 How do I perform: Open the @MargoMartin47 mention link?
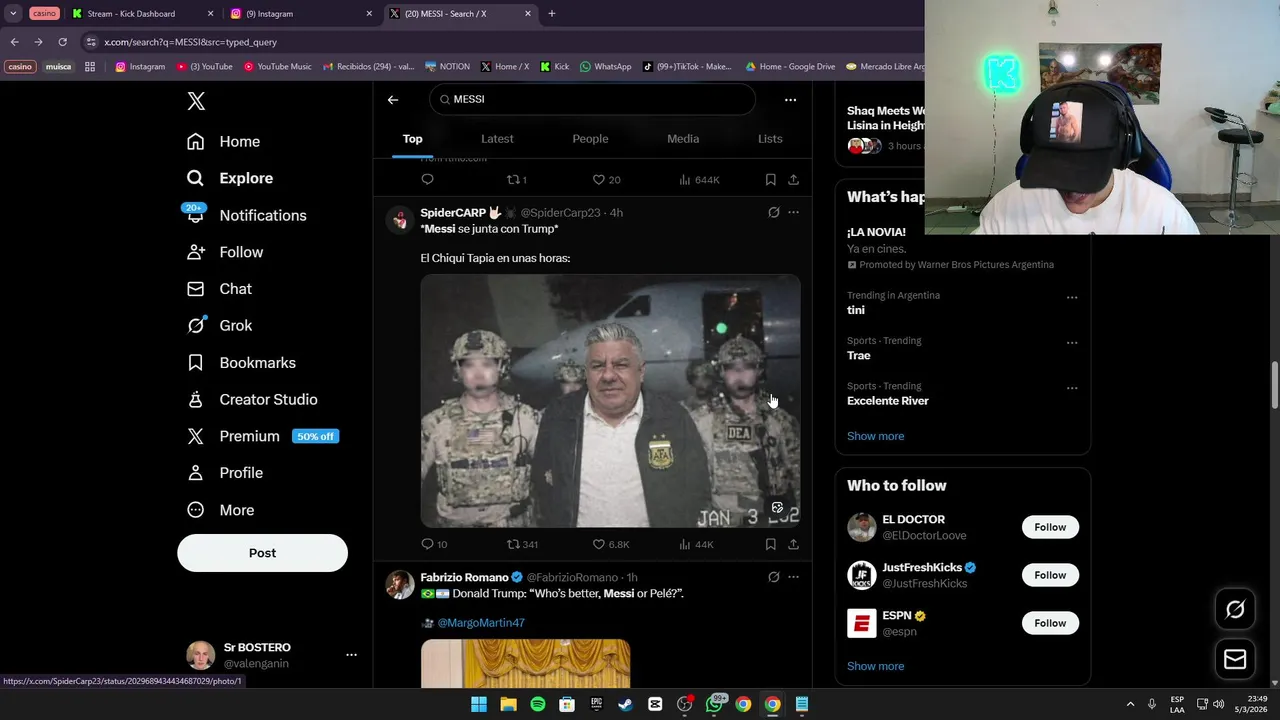pyautogui.click(x=481, y=622)
